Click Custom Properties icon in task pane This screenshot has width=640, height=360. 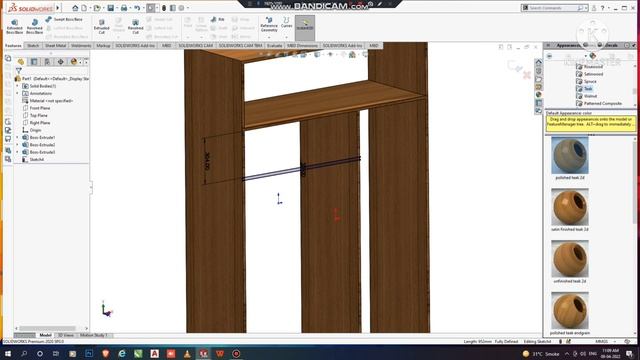(x=538, y=103)
